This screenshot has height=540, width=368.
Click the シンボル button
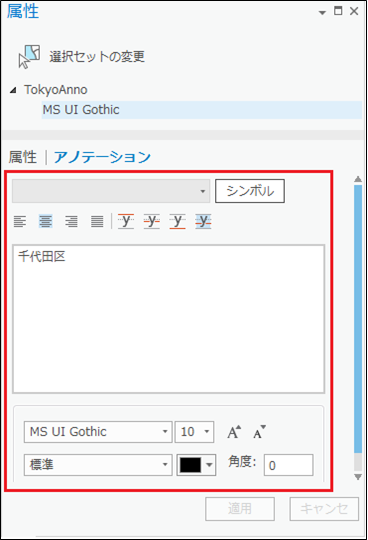click(x=250, y=191)
